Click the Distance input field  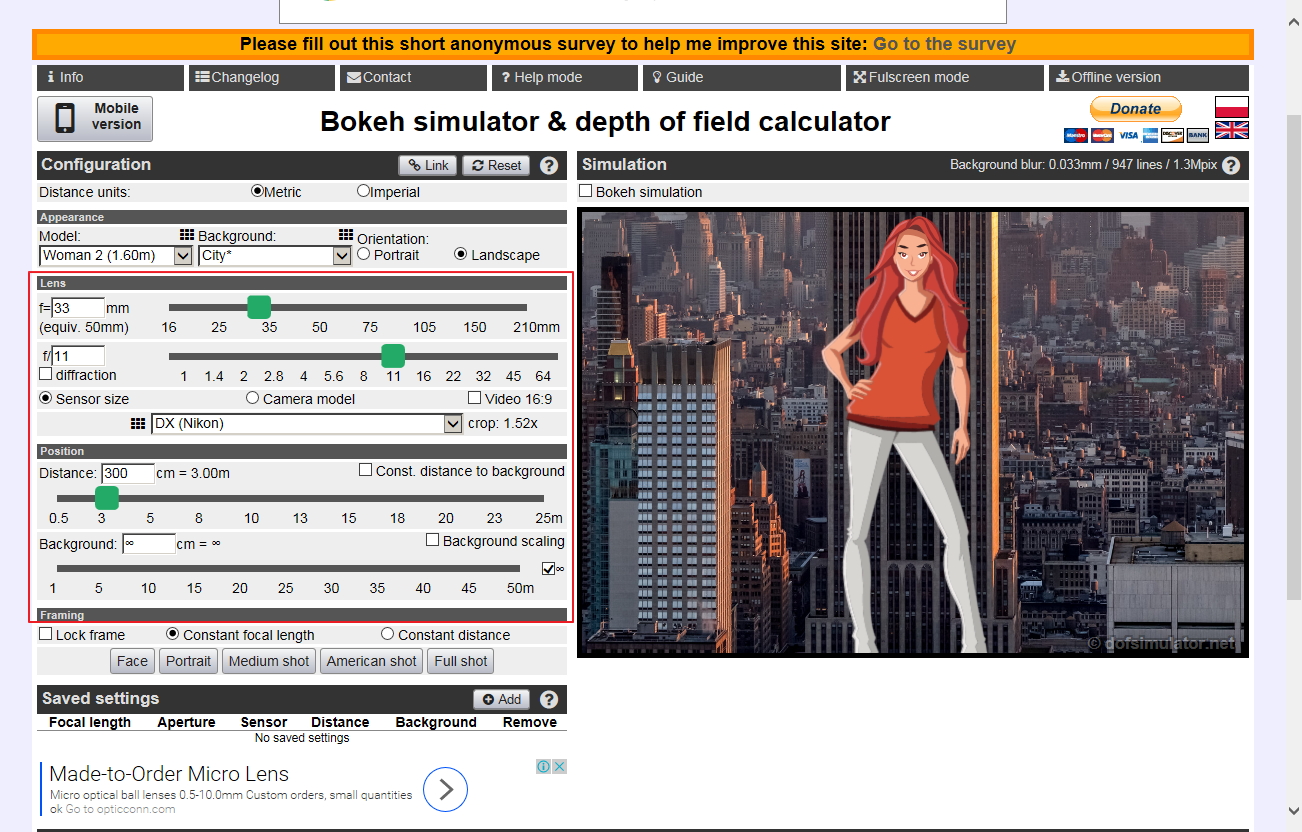pyautogui.click(x=128, y=473)
